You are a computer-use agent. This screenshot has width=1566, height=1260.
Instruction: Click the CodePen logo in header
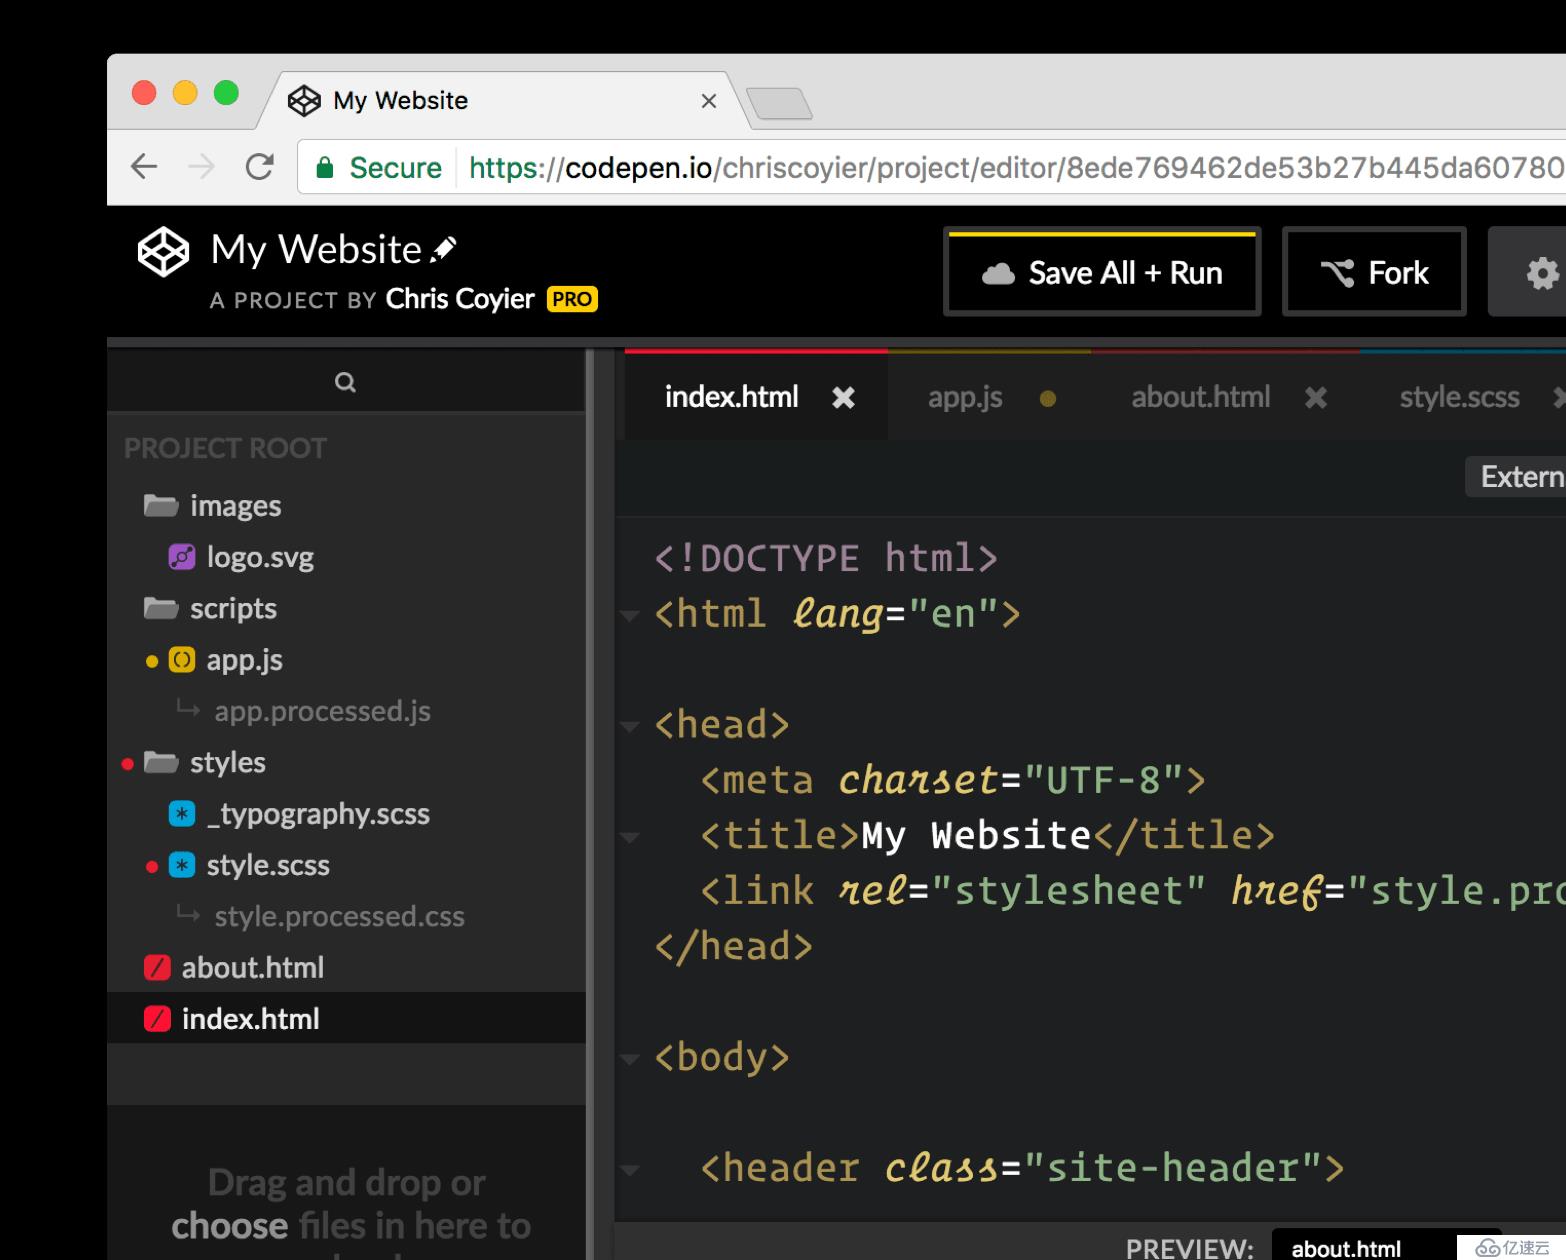163,251
